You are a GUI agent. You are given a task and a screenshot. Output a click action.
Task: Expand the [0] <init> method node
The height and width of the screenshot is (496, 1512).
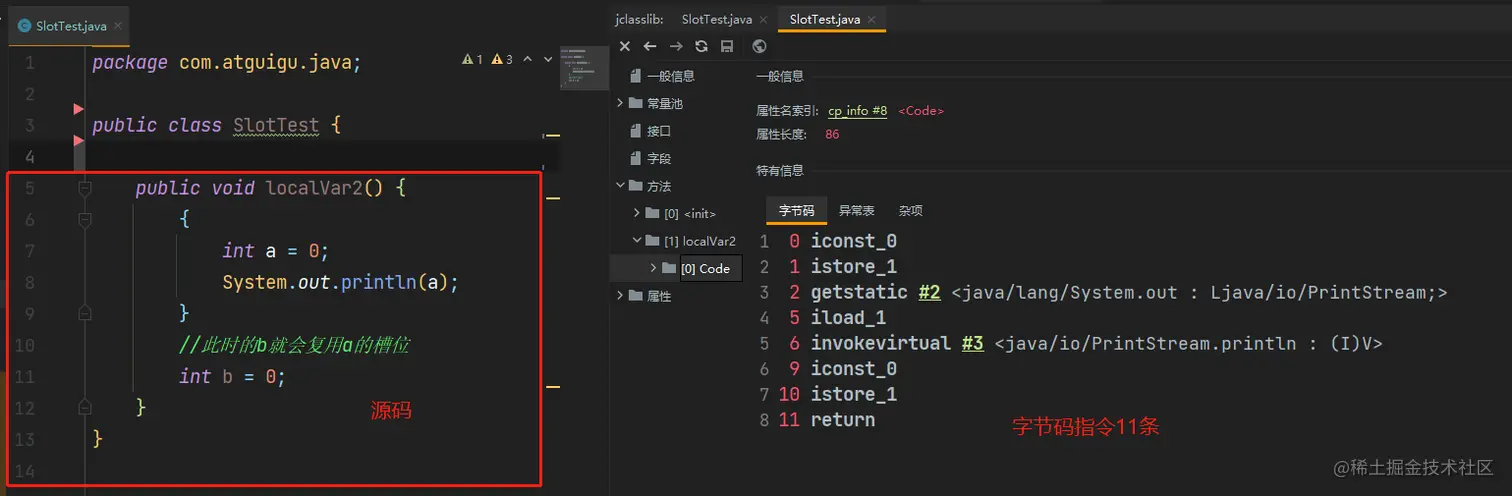pyautogui.click(x=637, y=213)
